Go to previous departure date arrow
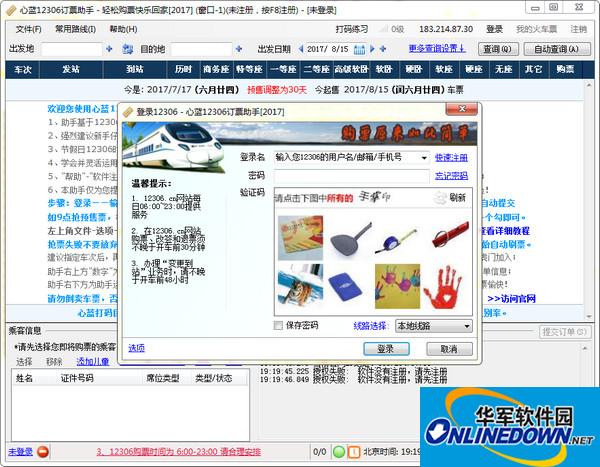600x467 pixels. tap(301, 49)
